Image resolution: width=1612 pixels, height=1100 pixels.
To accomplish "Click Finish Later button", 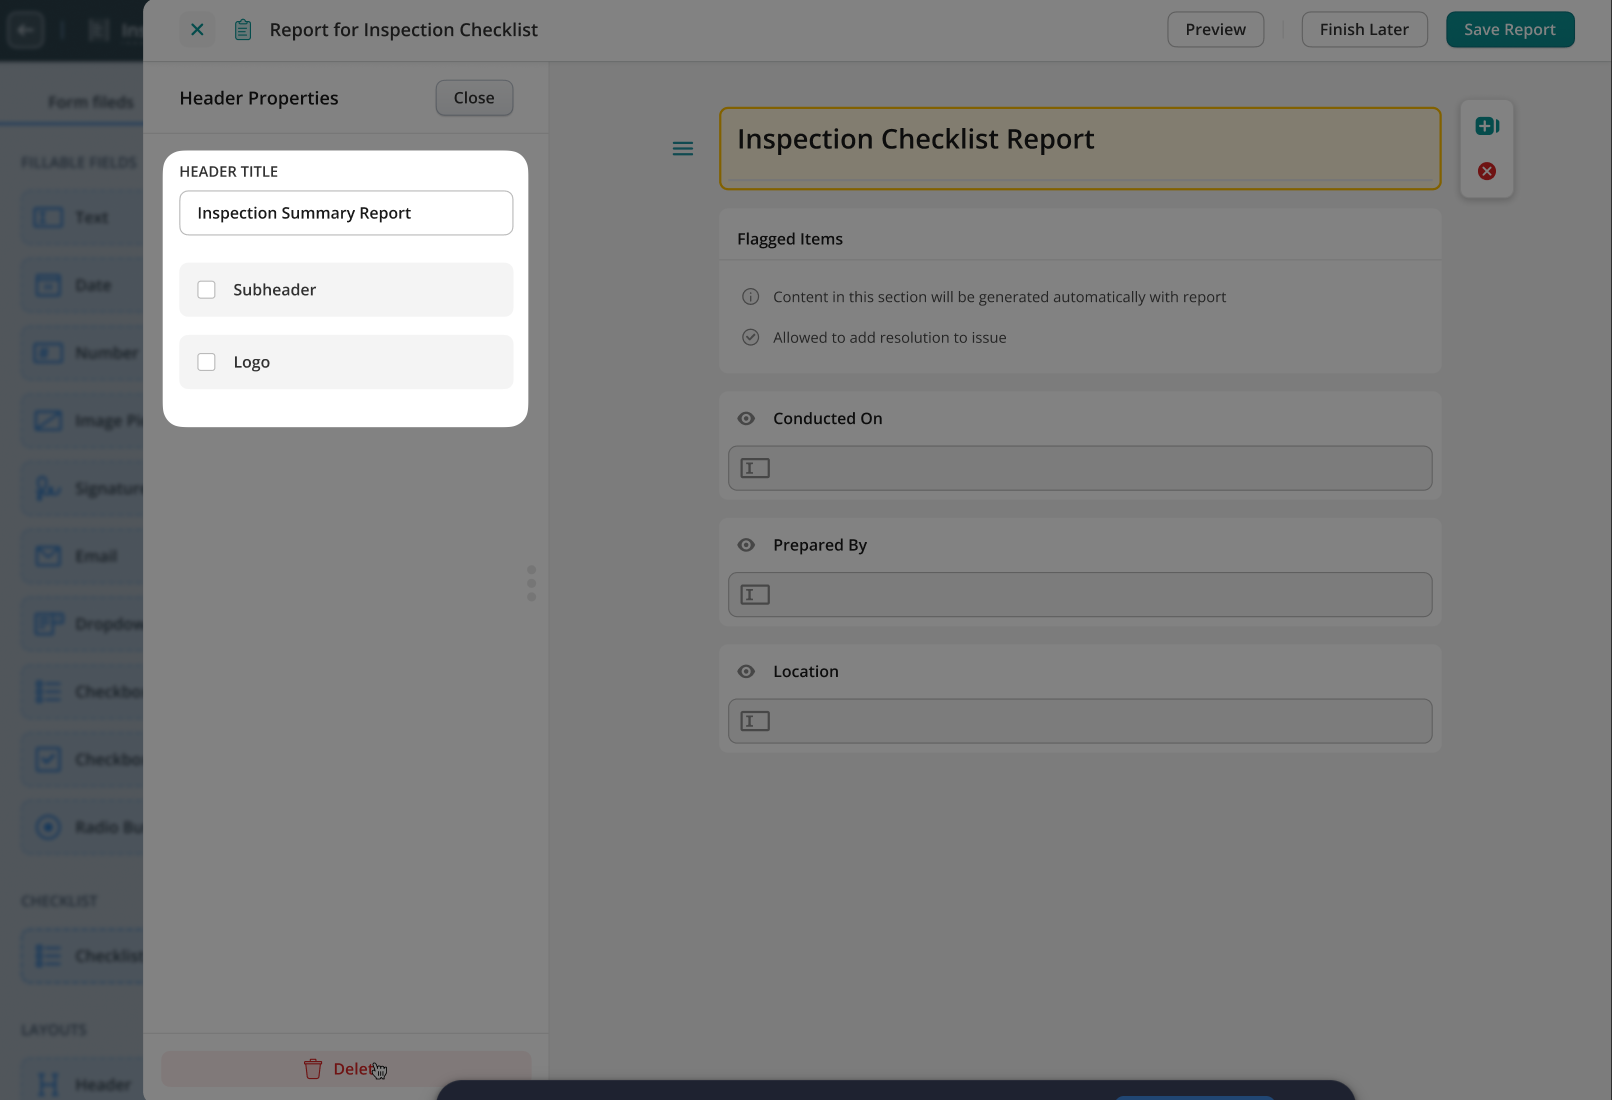I will (1363, 30).
